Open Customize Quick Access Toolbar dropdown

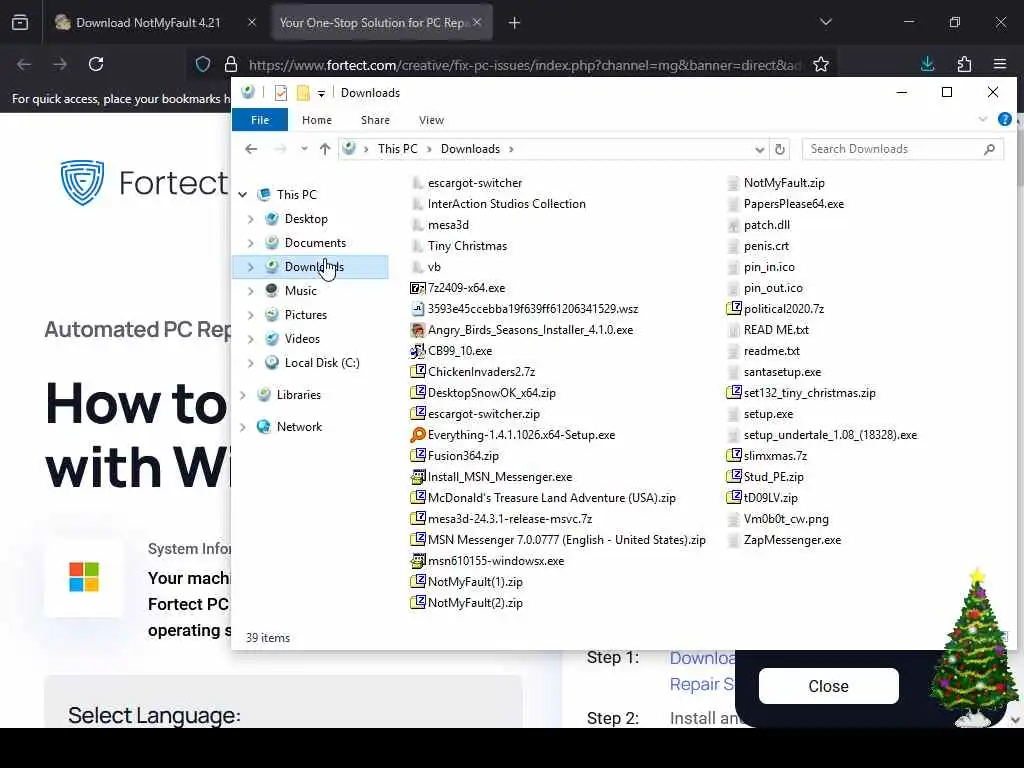(321, 94)
